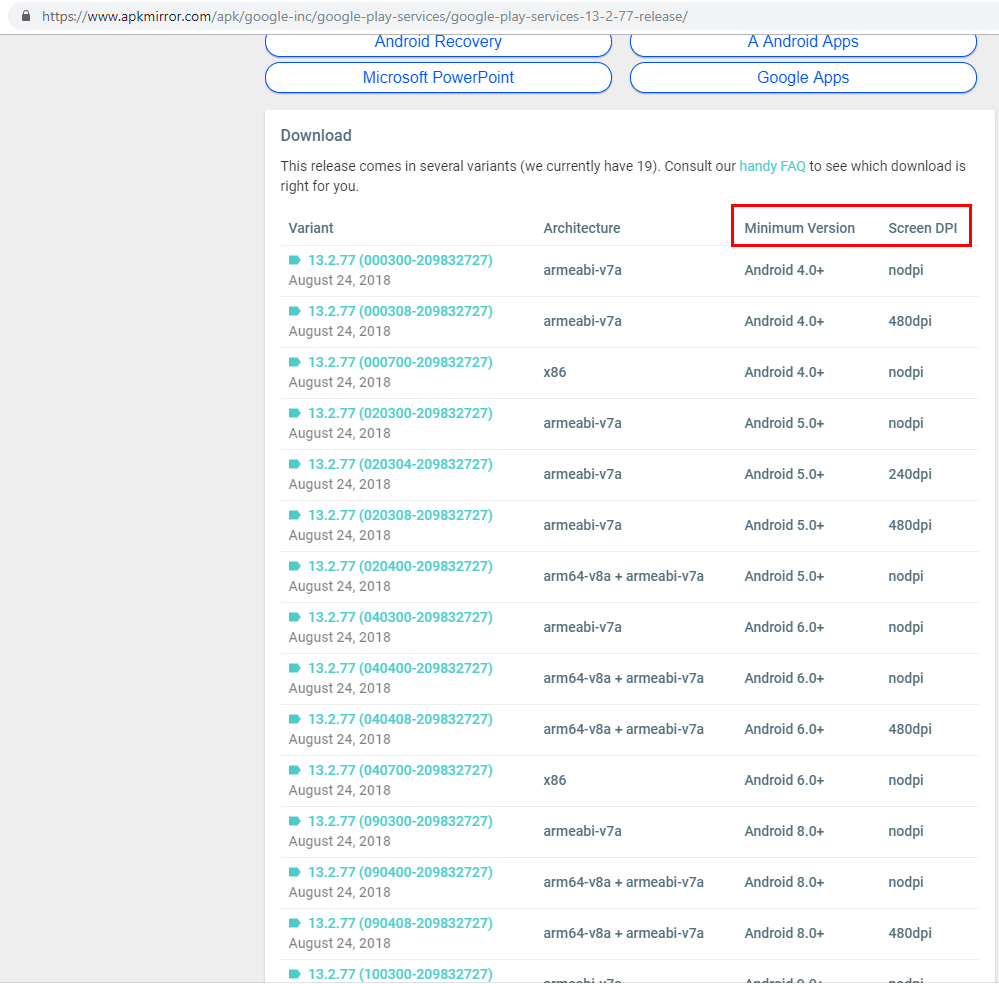Viewport: 999px width, 984px height.
Task: Click the padlock icon in address bar
Action: 26,16
